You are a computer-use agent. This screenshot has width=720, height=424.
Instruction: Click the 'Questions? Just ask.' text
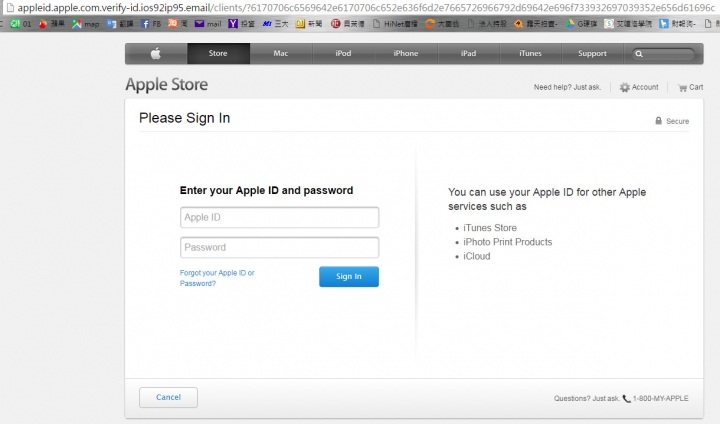click(x=586, y=399)
